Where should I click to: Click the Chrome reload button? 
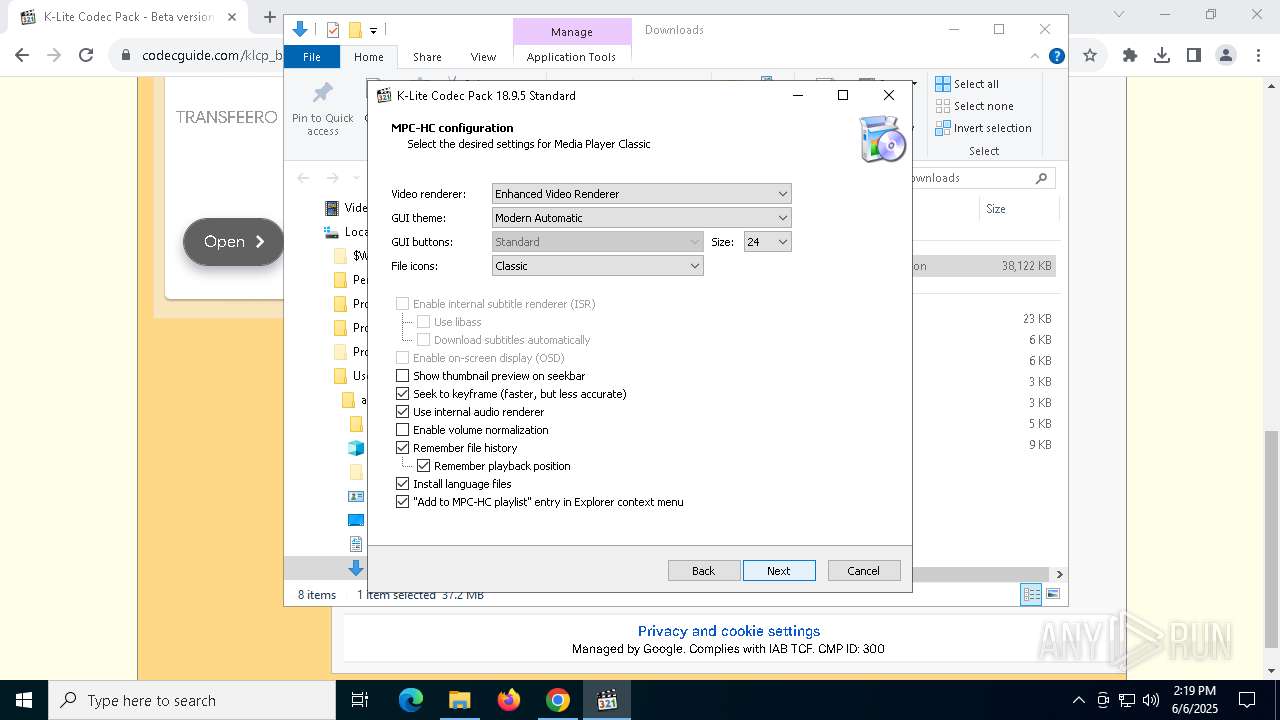click(x=86, y=56)
